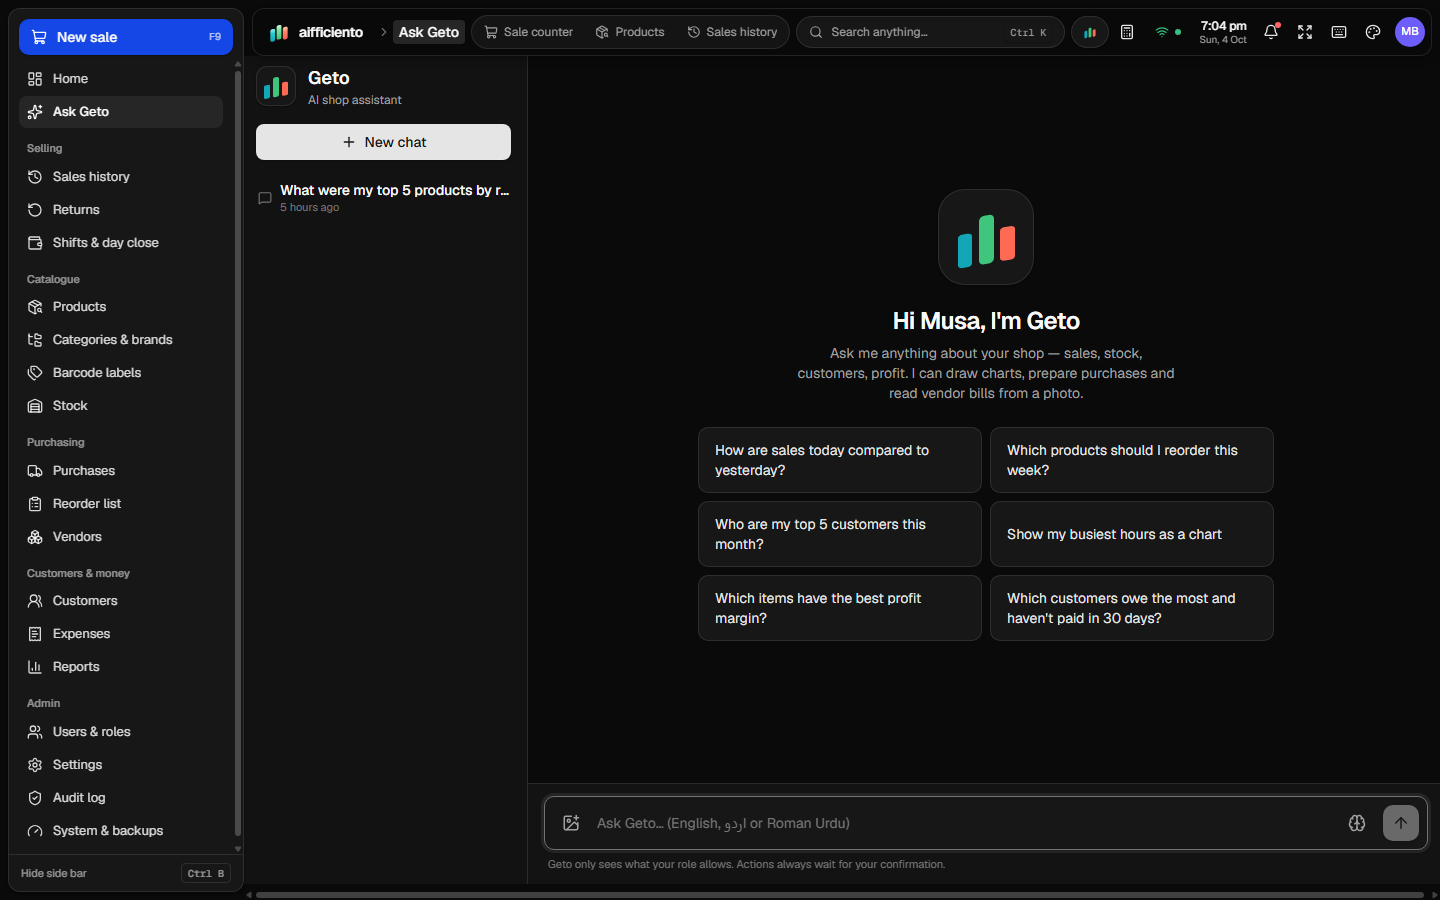1440x900 pixels.
Task: Click the Geto chart icon button in top bar
Action: (x=1090, y=32)
